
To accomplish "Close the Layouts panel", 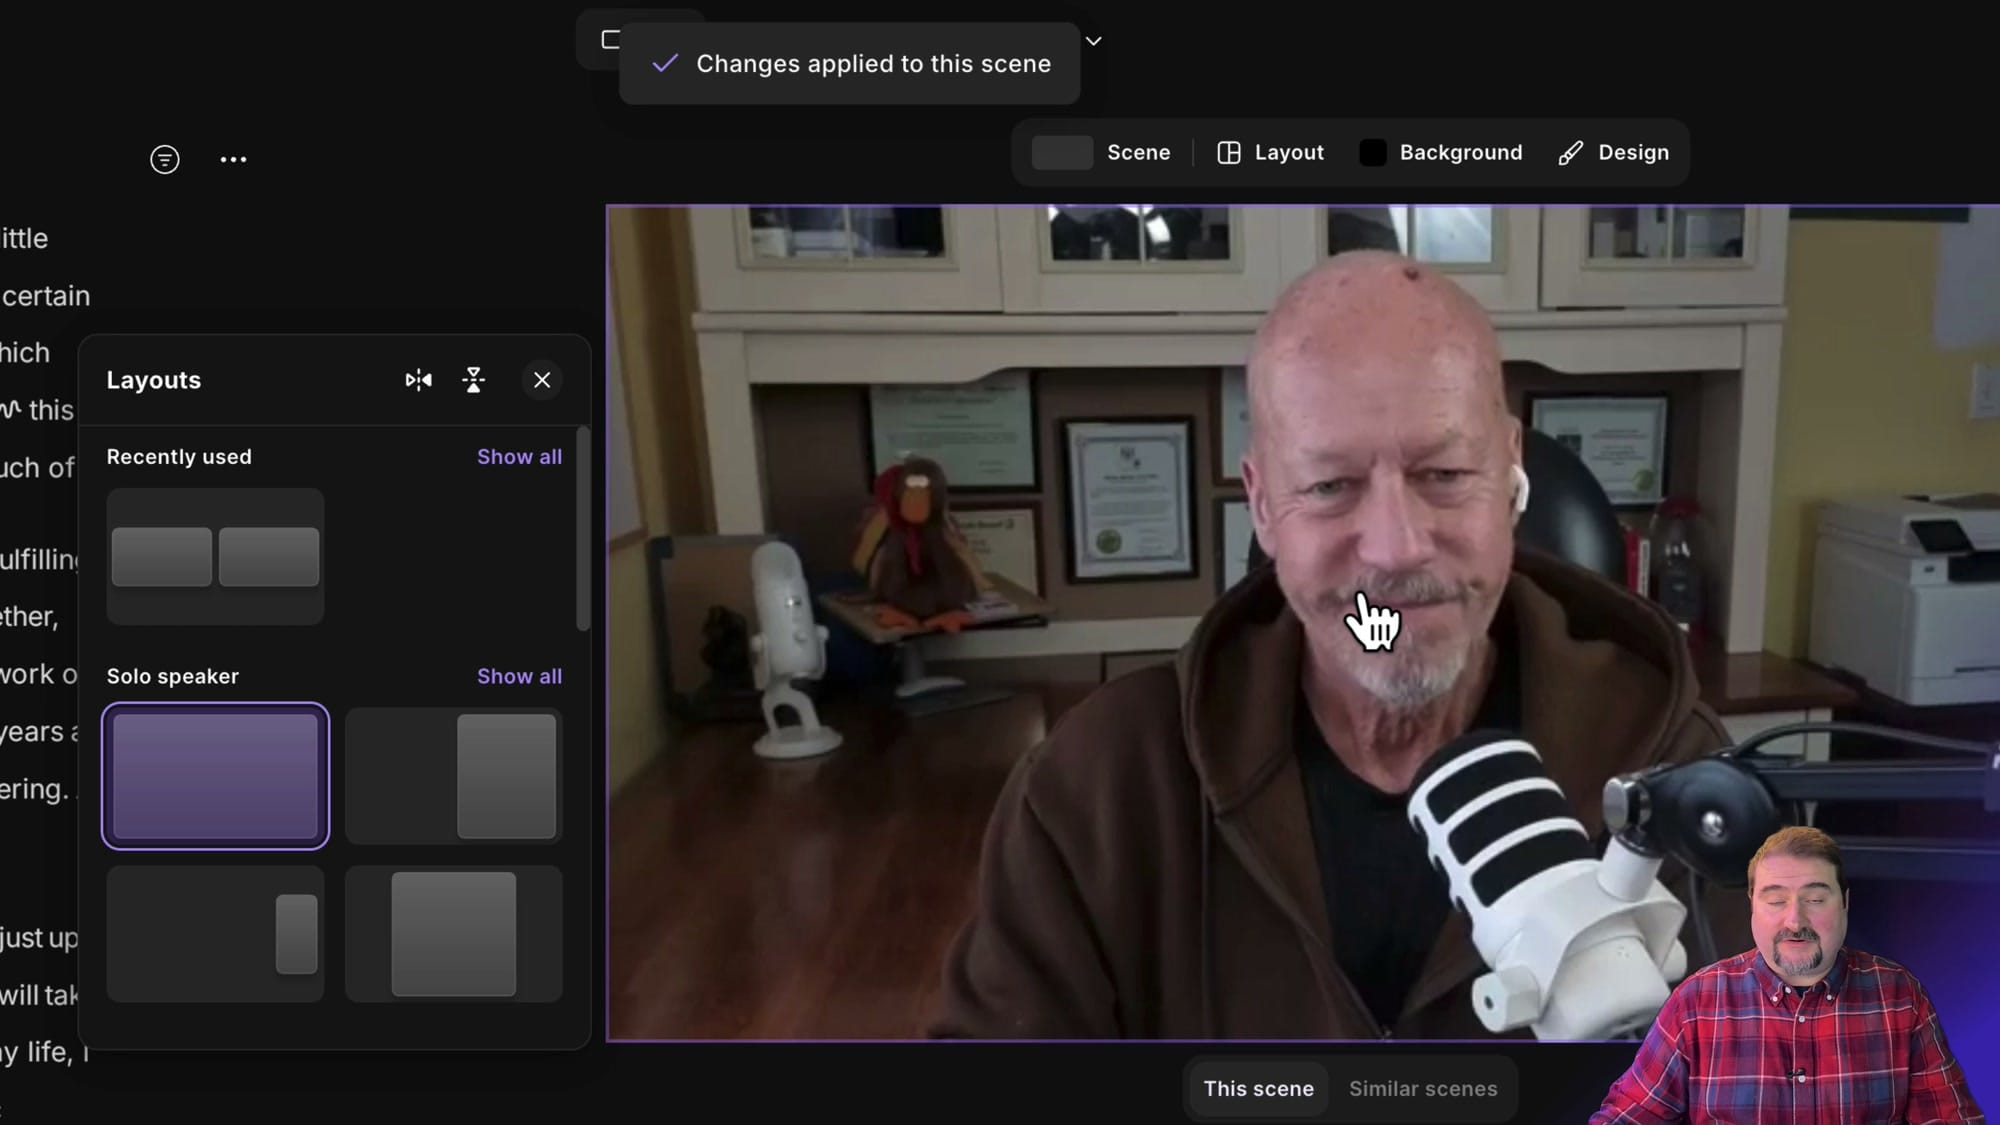I will 542,380.
